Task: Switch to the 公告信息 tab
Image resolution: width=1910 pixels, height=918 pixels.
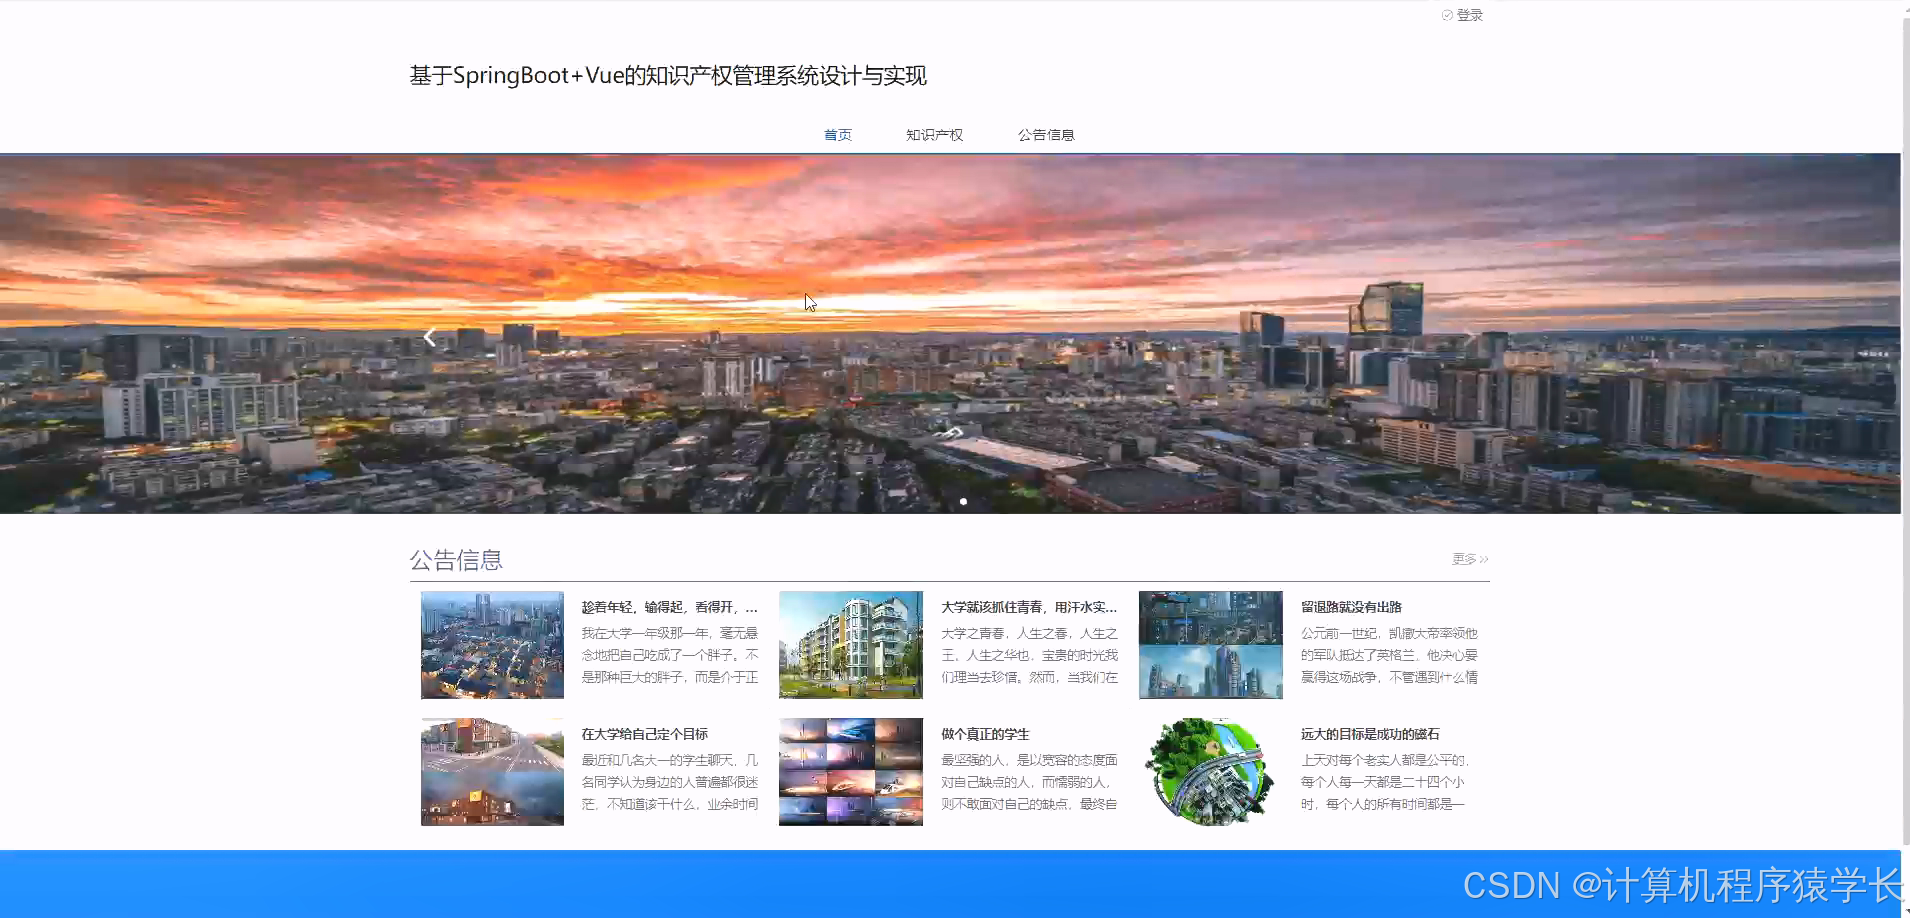Action: click(x=1046, y=134)
